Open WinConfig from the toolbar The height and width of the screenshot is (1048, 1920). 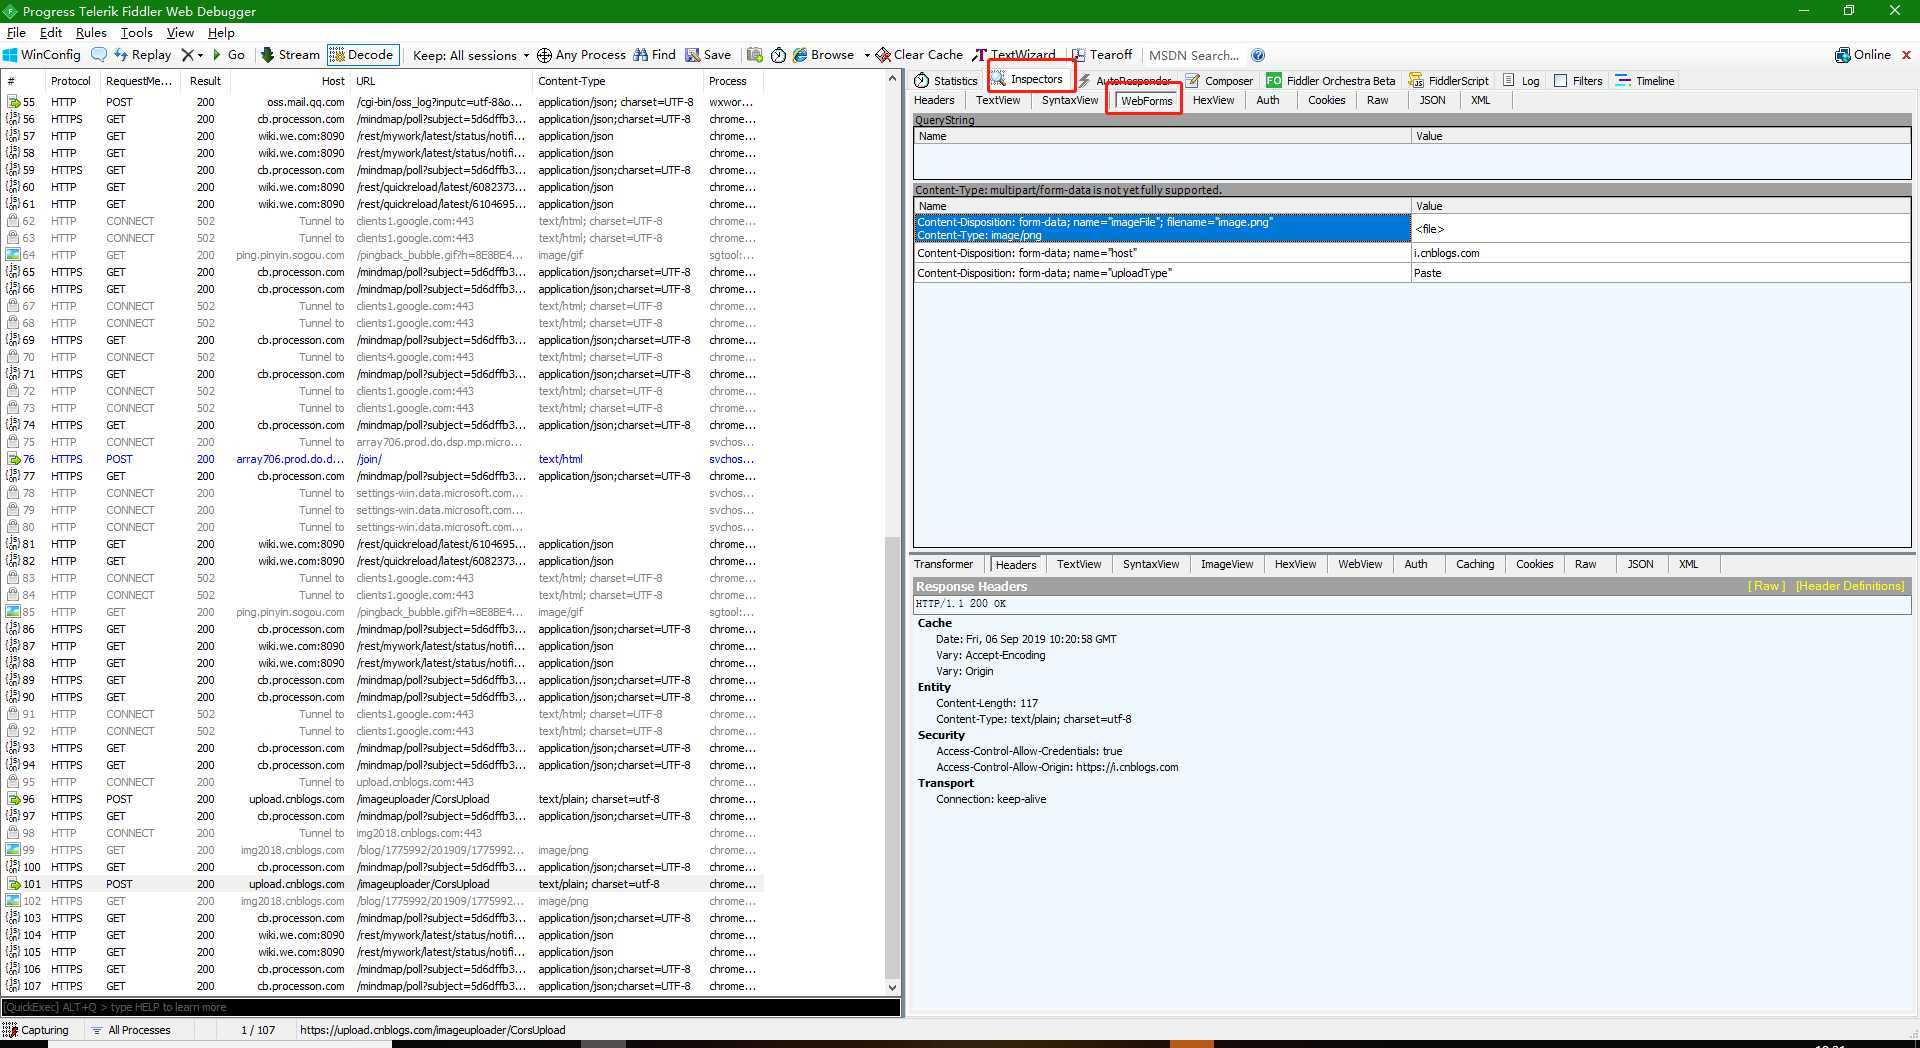tap(42, 55)
